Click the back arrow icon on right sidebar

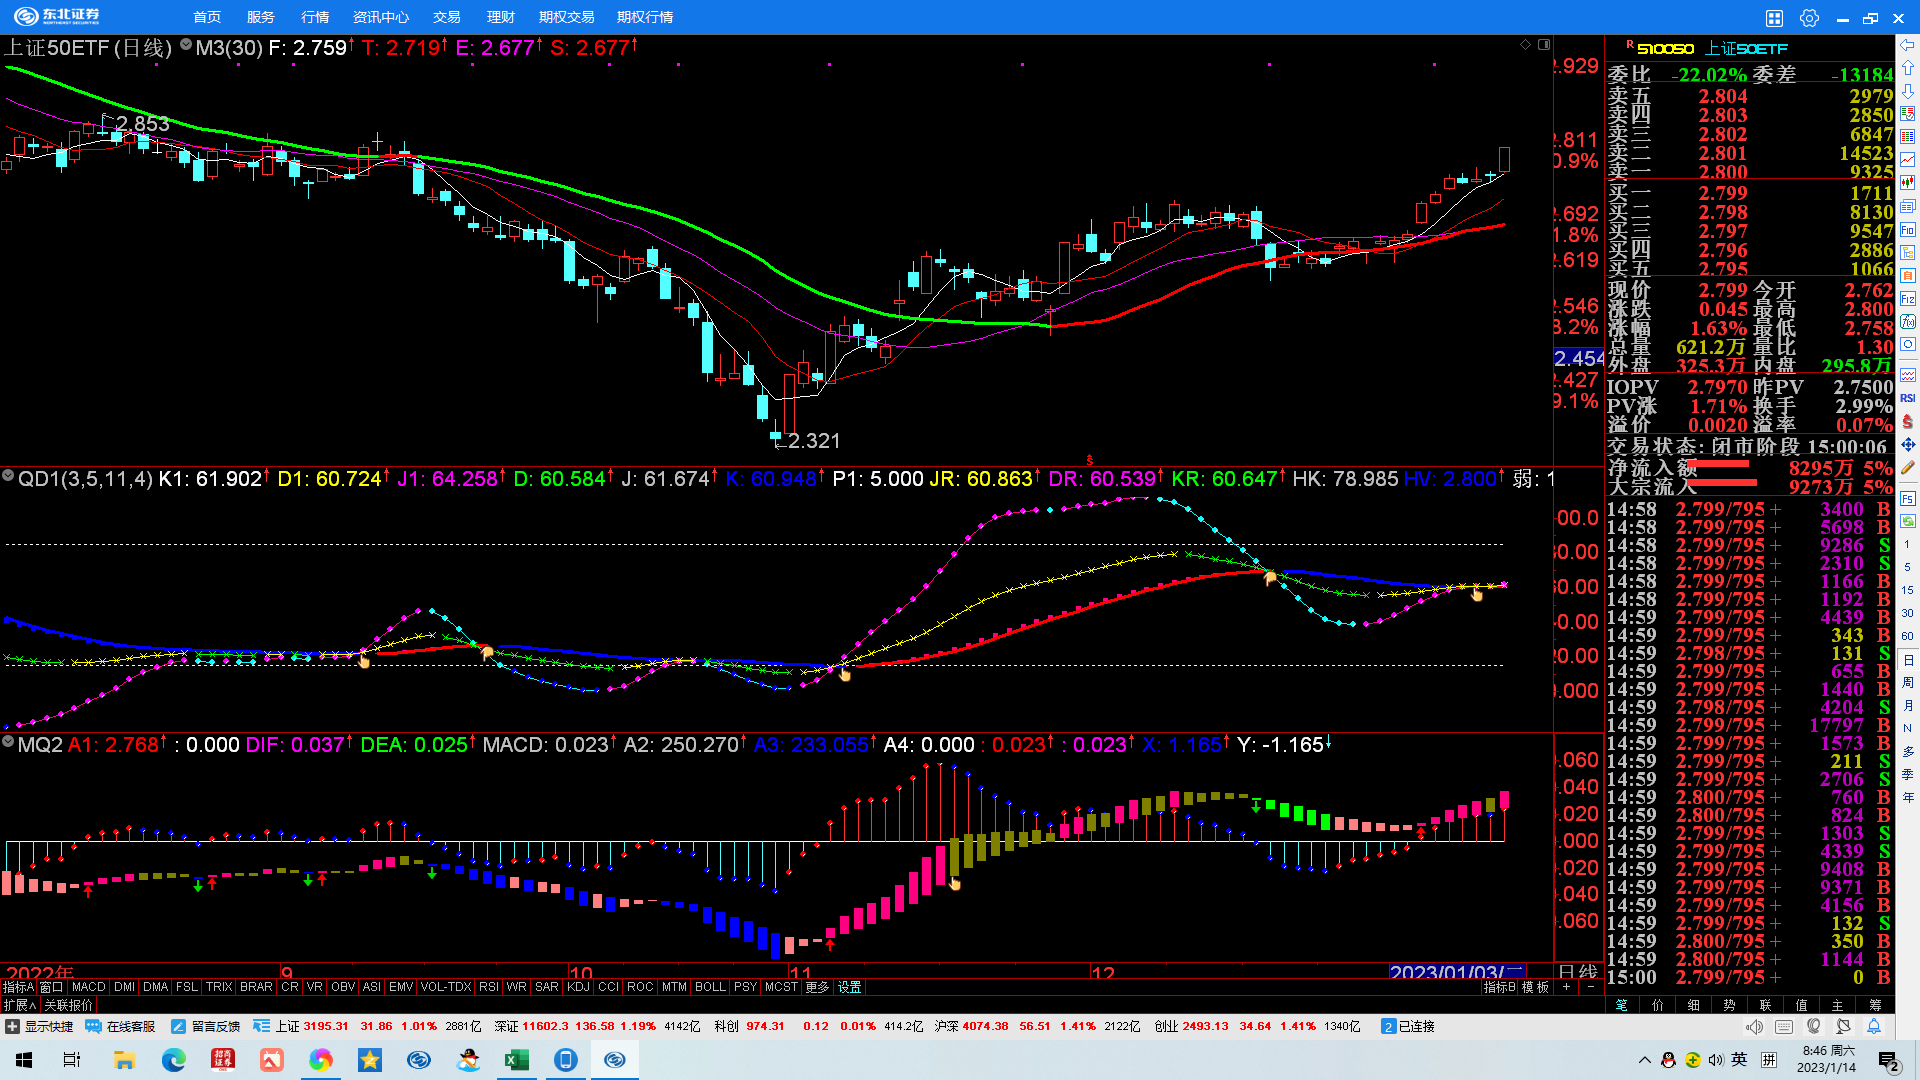tap(1908, 46)
